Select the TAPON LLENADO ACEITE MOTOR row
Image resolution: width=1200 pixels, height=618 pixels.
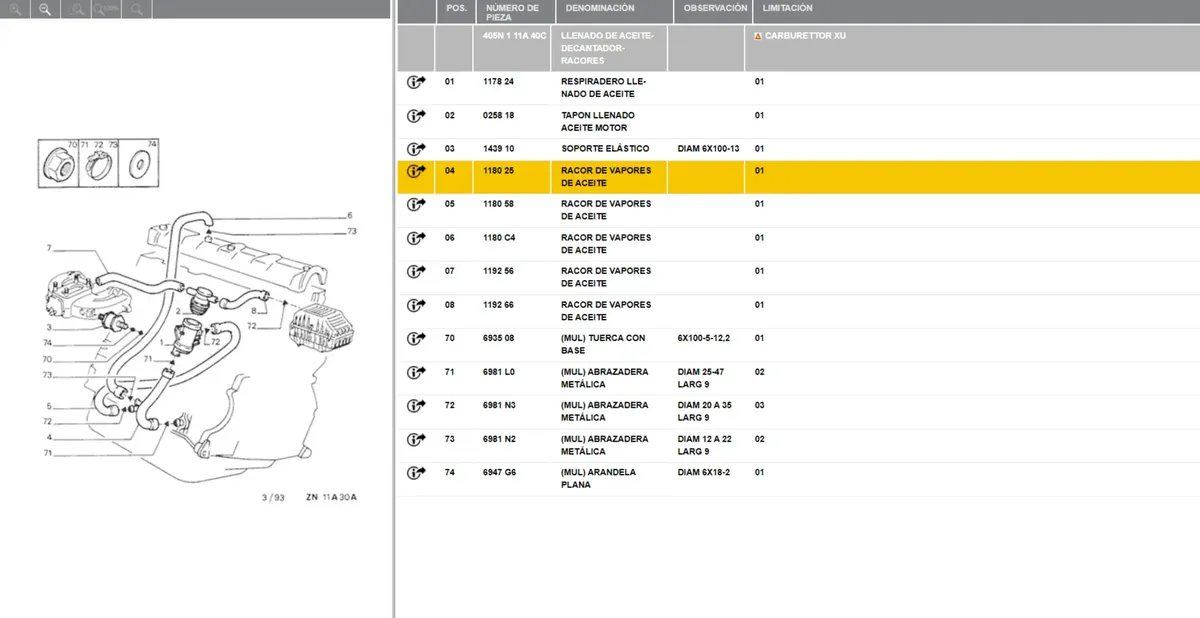click(798, 122)
